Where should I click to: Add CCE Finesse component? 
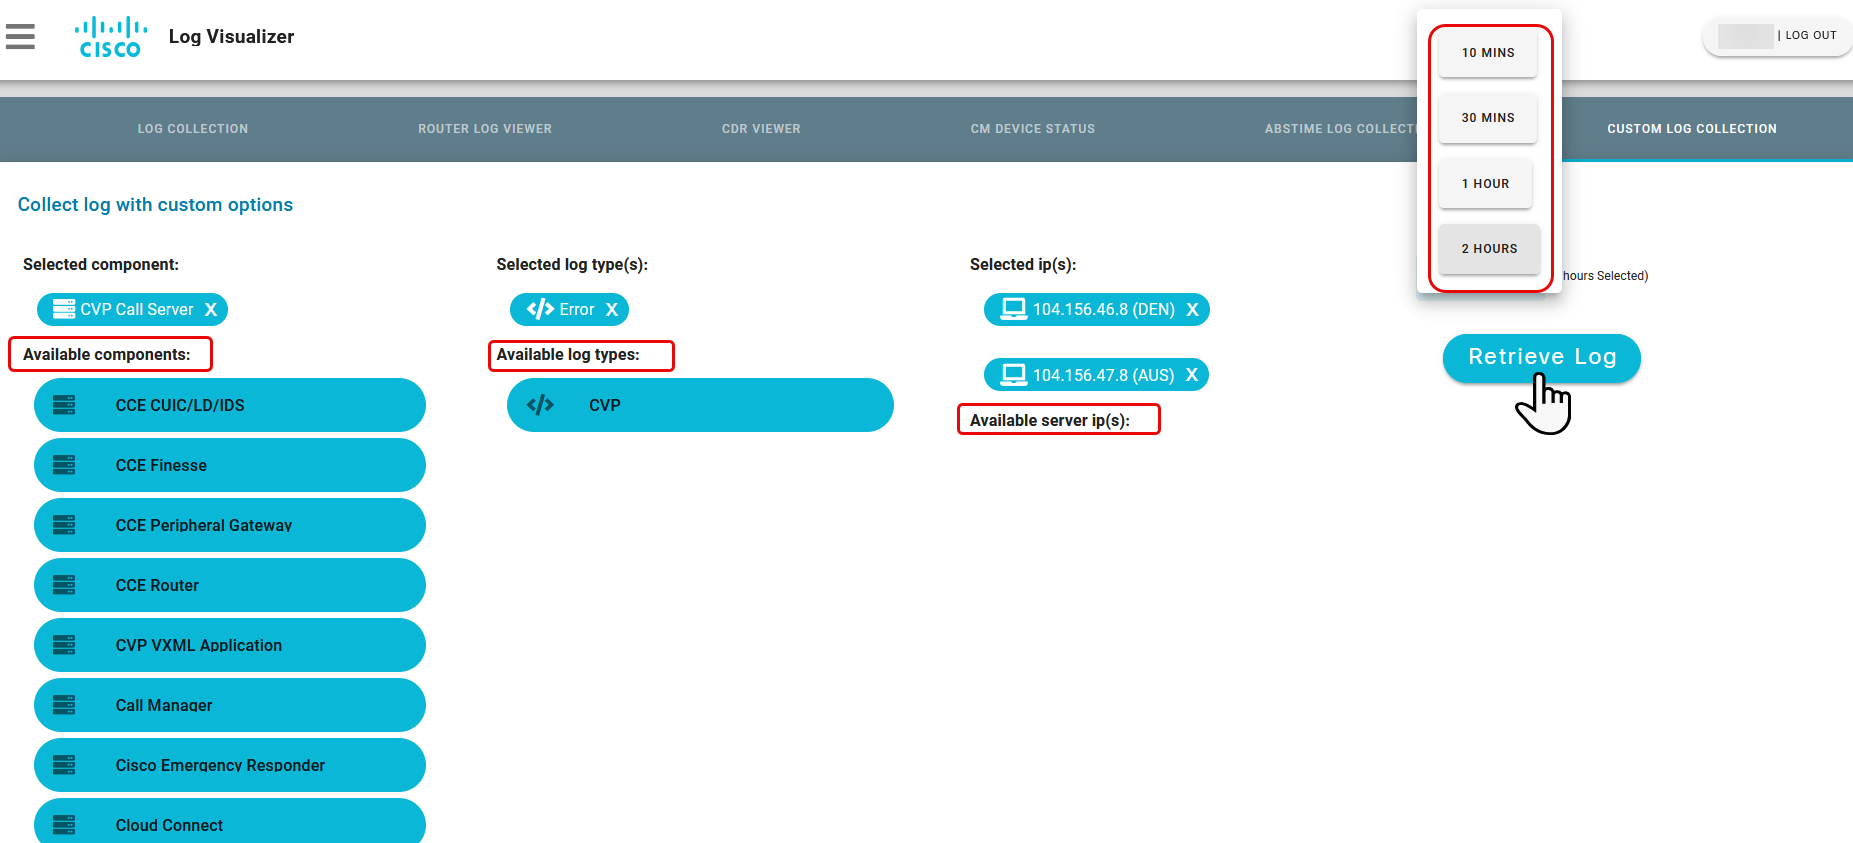click(x=230, y=465)
